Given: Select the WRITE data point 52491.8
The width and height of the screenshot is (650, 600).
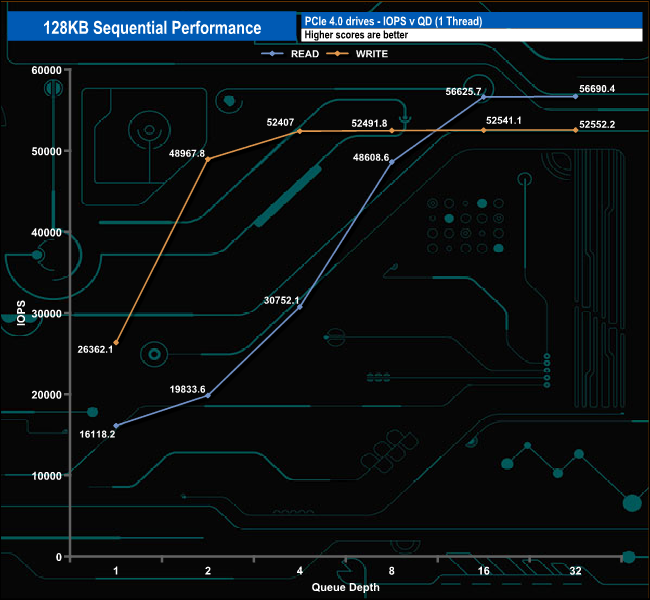Looking at the screenshot, I should tap(392, 131).
